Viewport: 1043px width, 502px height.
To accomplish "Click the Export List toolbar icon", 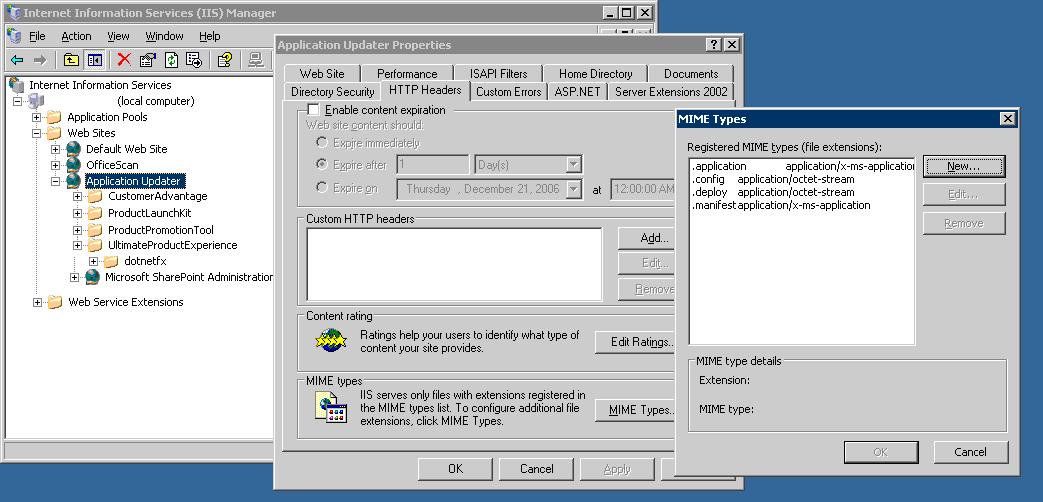I will point(194,61).
